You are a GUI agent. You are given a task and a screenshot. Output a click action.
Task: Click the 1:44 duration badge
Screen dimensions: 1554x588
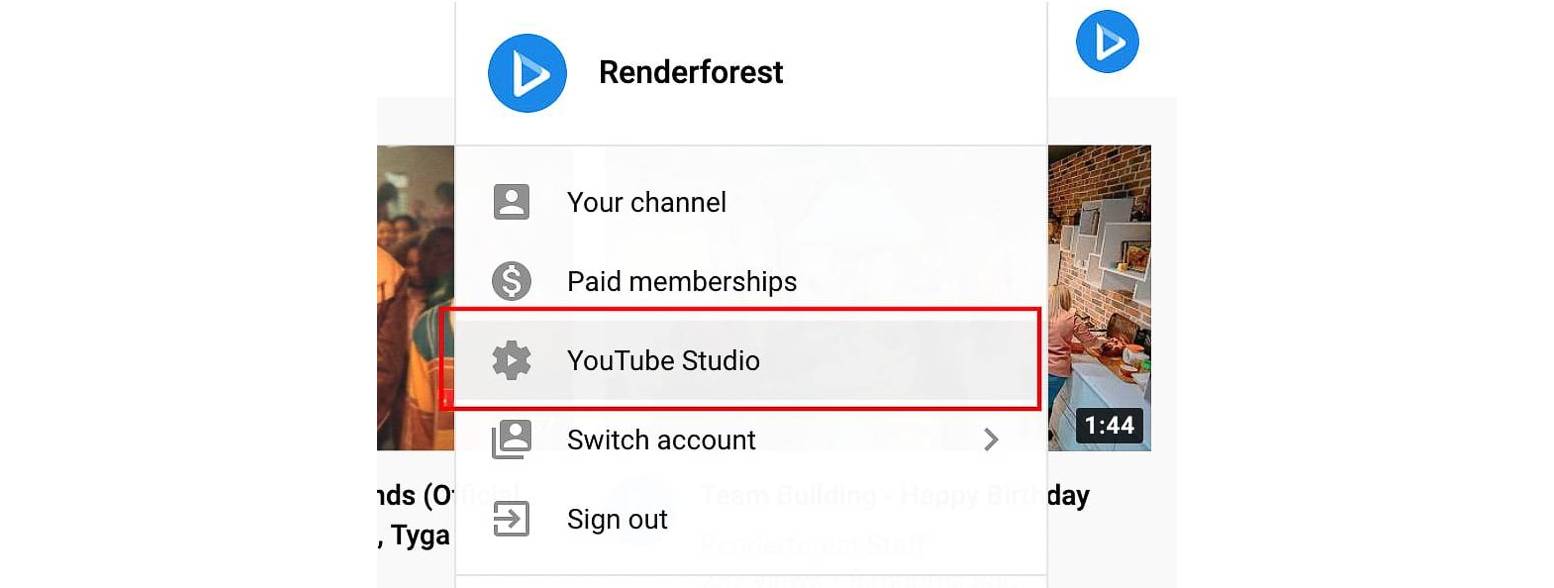[x=1110, y=426]
